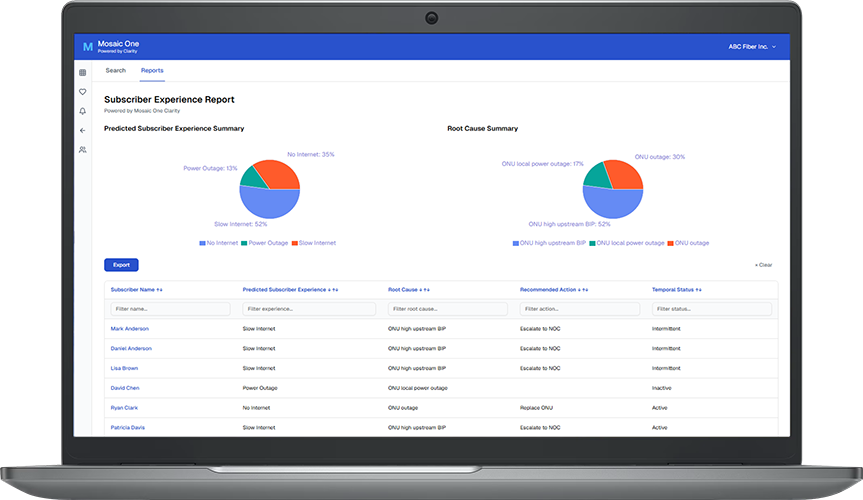Open the grid dashboard sidebar icon
Viewport: 863px width, 500px height.
[83, 73]
